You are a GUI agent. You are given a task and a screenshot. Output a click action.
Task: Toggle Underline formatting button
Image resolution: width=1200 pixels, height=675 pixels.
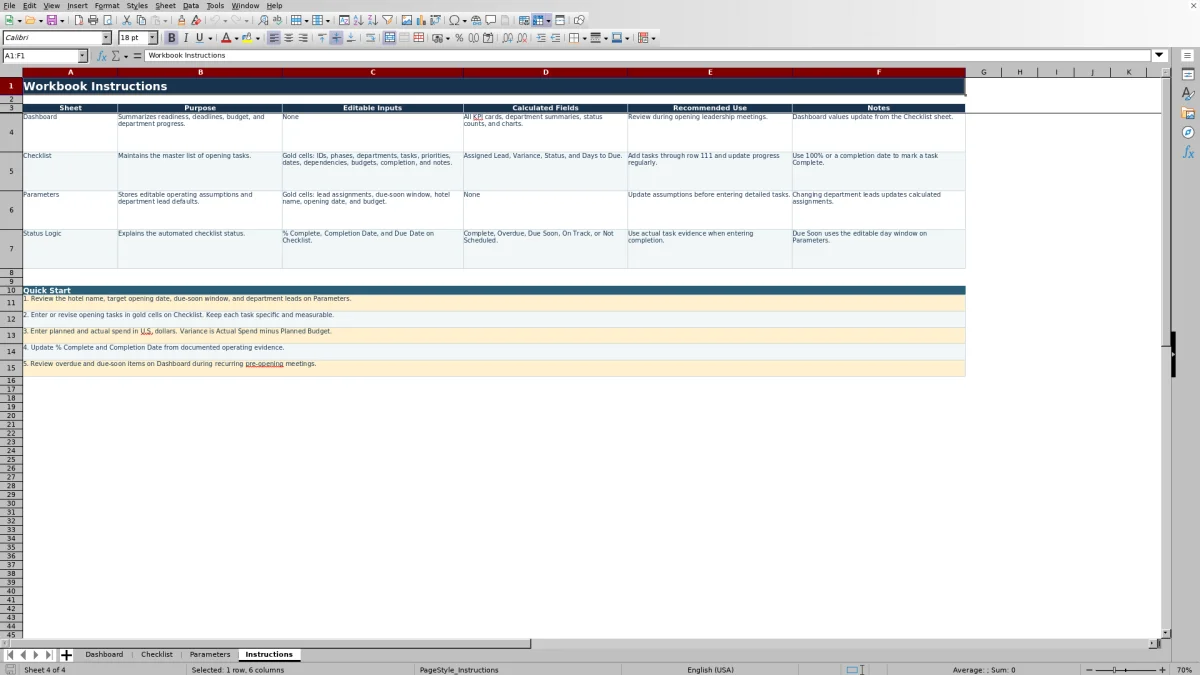point(199,38)
